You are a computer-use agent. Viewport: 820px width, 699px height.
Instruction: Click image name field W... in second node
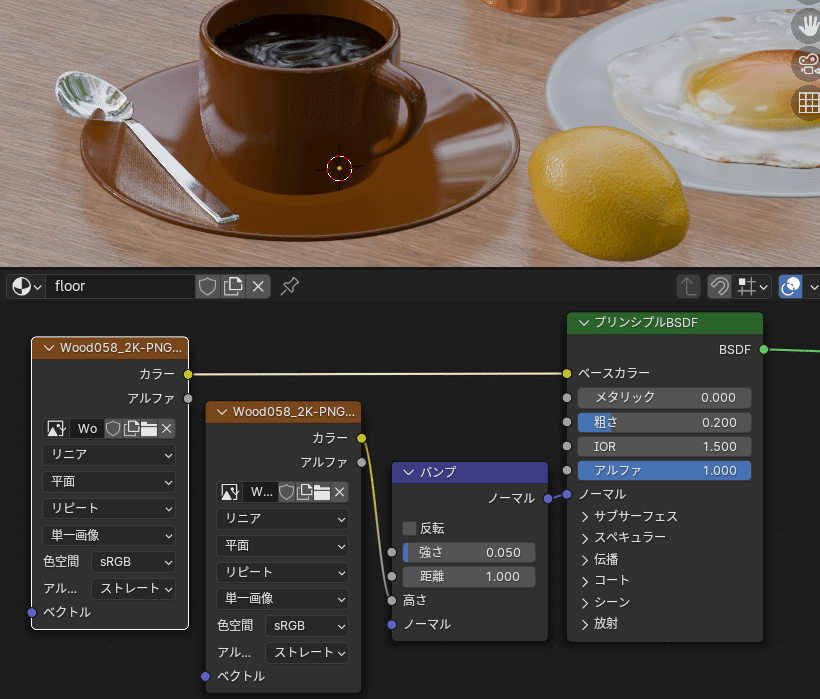pos(261,492)
